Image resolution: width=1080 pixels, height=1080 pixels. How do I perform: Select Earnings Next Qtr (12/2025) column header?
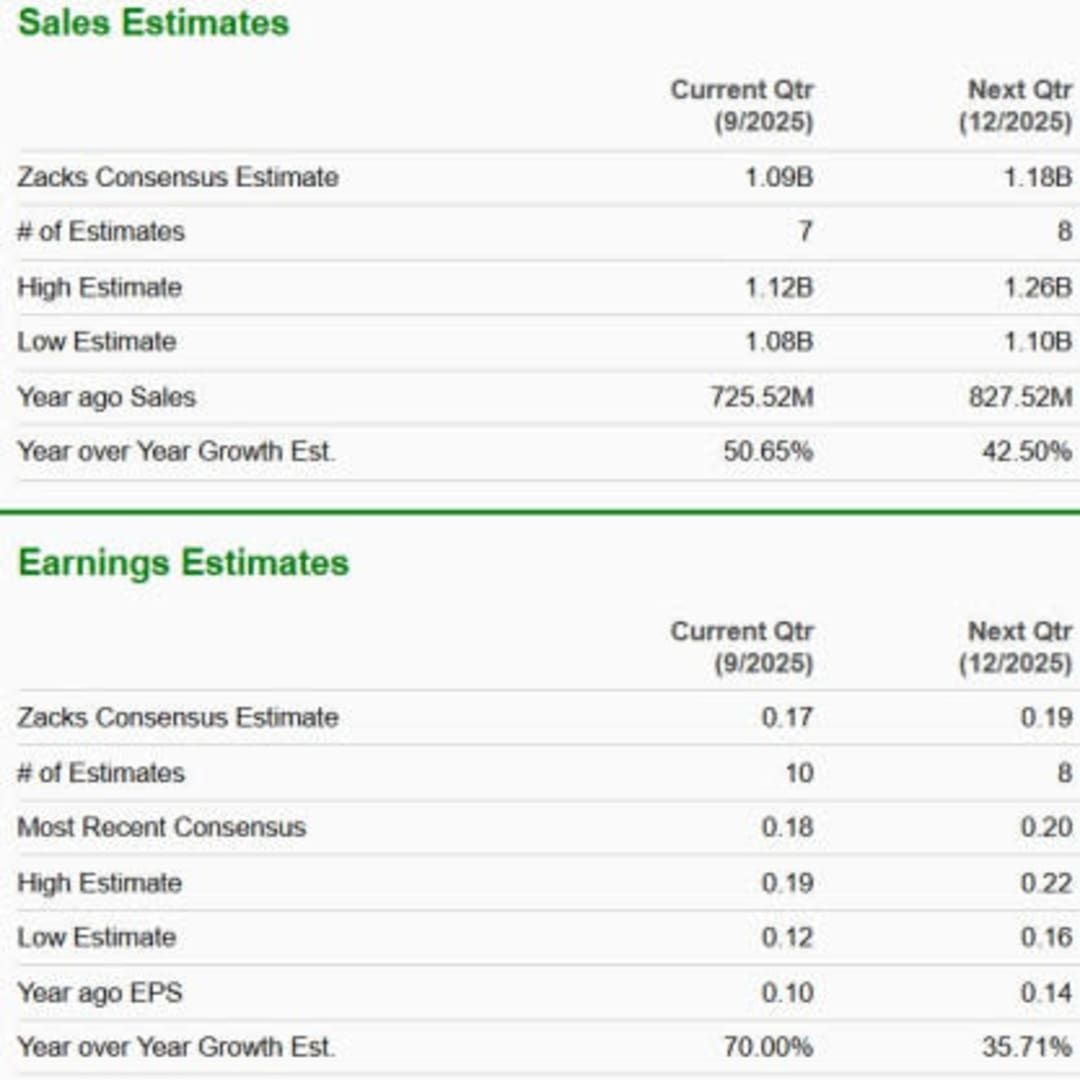[x=1016, y=647]
